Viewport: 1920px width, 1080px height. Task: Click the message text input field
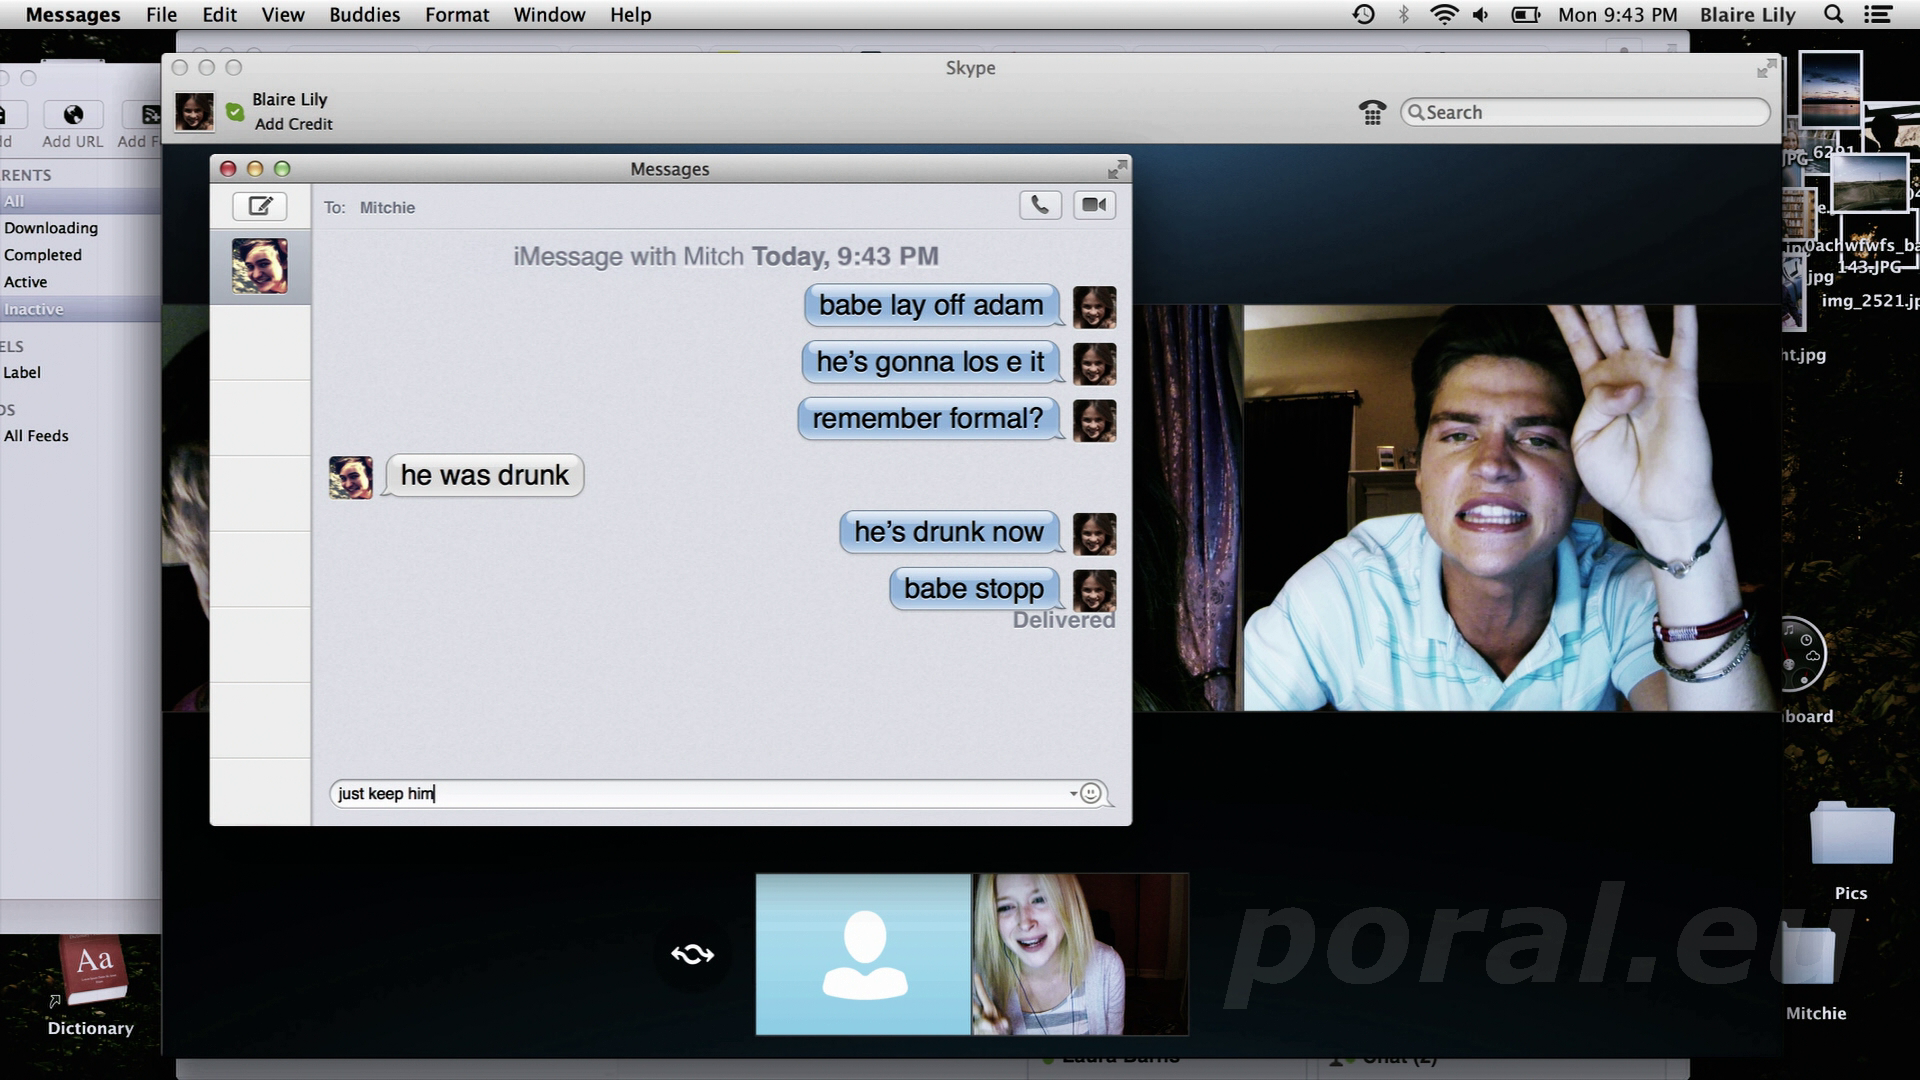click(719, 793)
